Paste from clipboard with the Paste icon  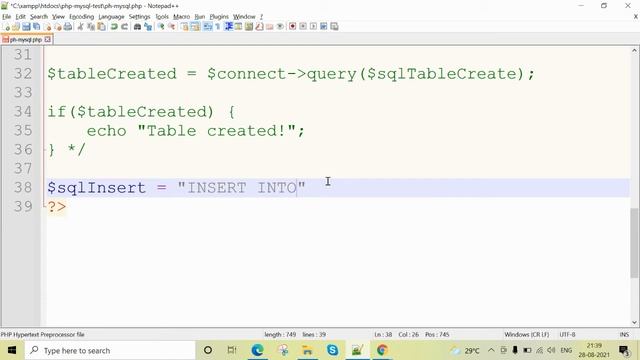click(x=101, y=27)
